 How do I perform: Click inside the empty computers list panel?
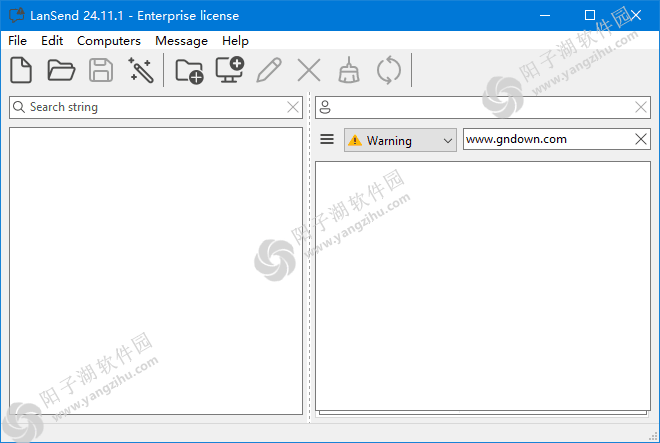(x=156, y=271)
